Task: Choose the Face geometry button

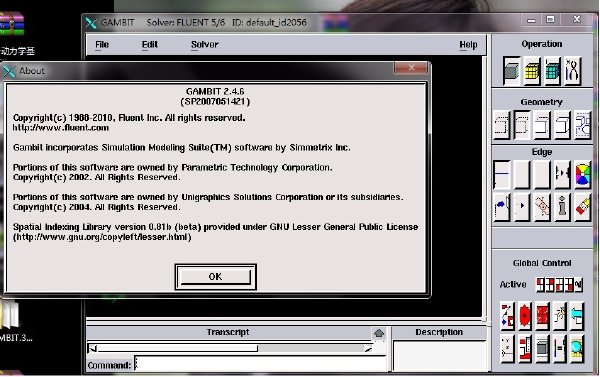Action: point(542,125)
